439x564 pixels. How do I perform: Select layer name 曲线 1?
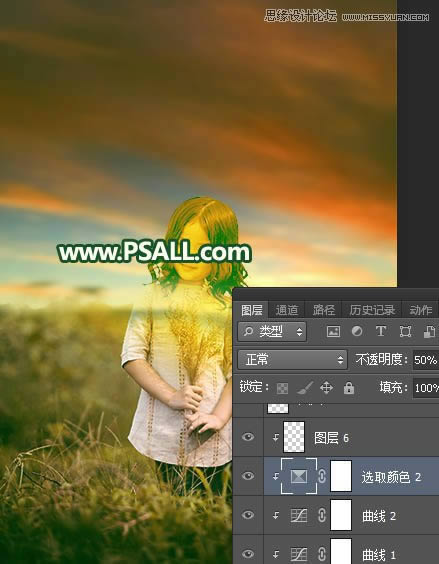[x=379, y=555]
